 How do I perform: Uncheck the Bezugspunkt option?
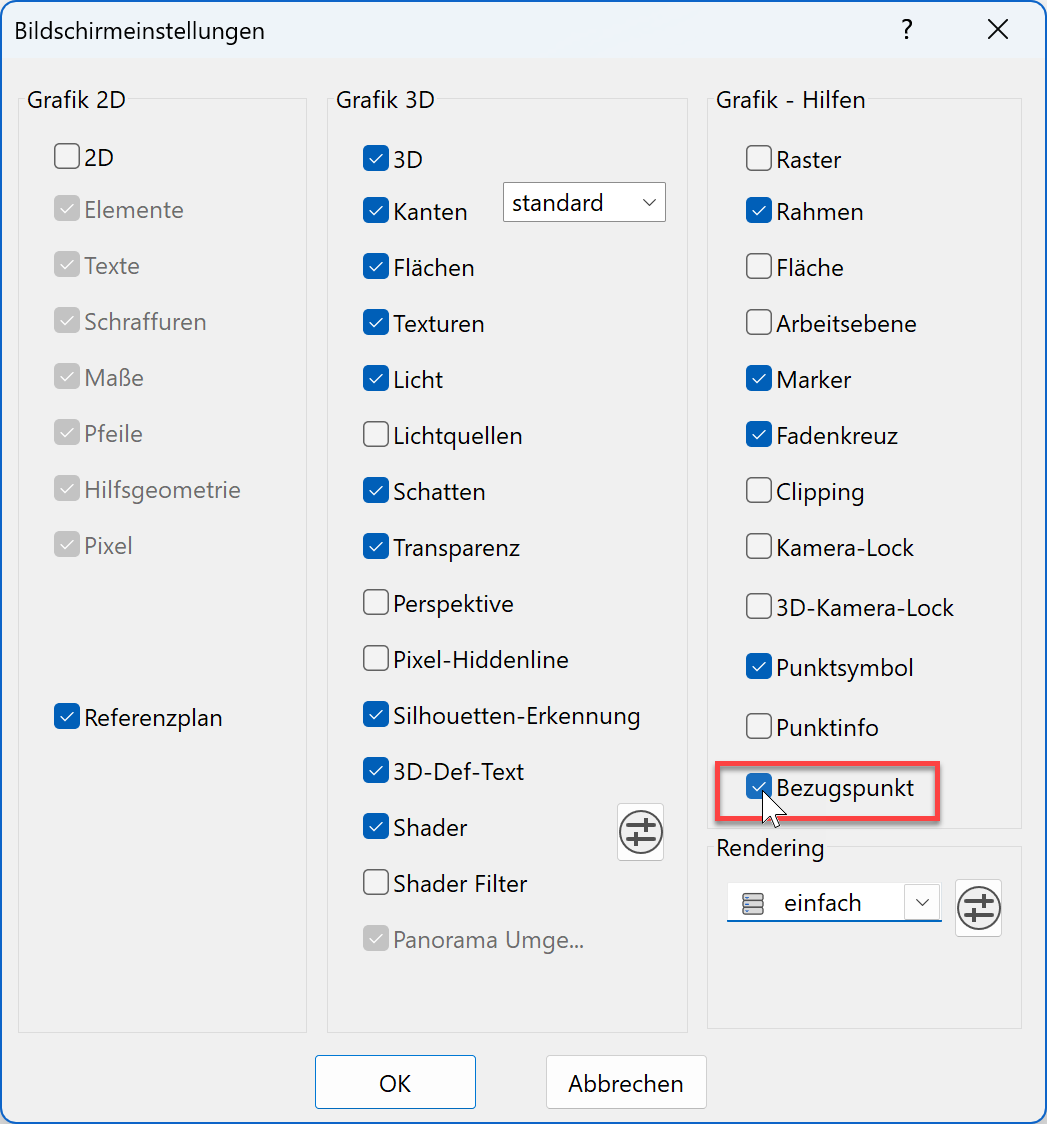pos(759,787)
